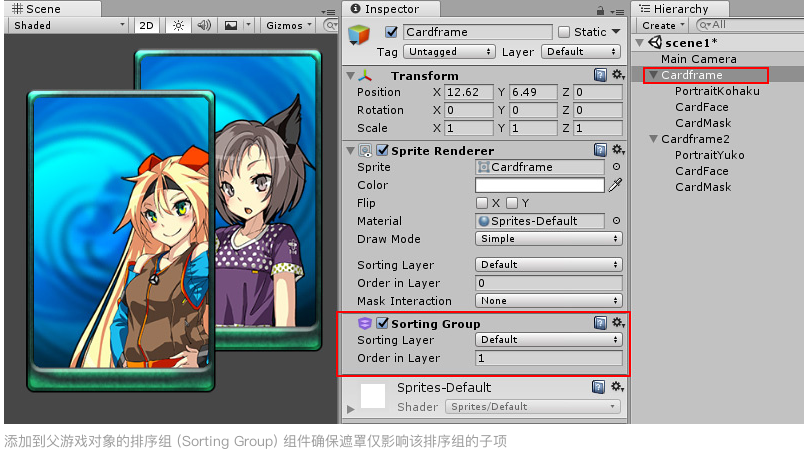The height and width of the screenshot is (453, 804).
Task: Disable the Sorting Group checkbox
Action: [x=383, y=323]
